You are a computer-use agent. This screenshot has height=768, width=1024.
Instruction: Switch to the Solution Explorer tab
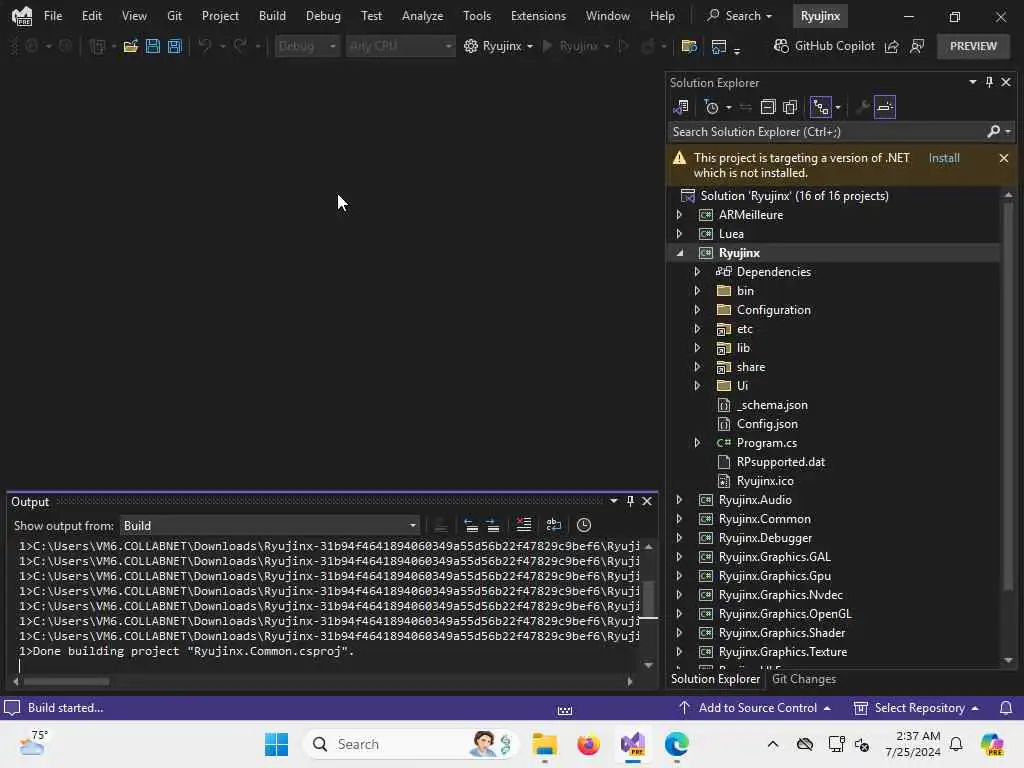tap(715, 679)
